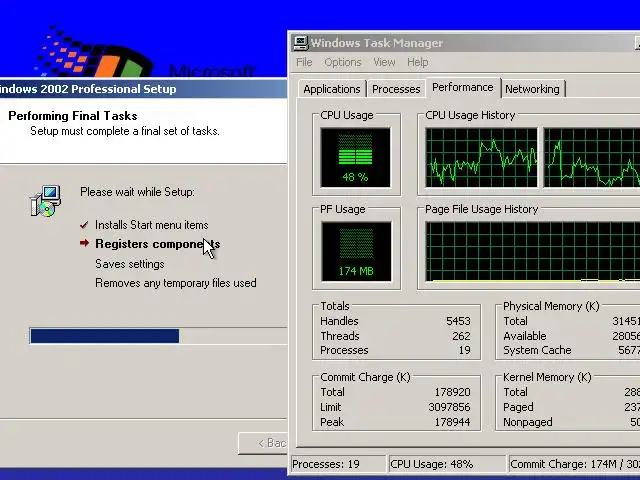Click the status bar CPU Usage: 48% panel
The image size is (640, 480).
[x=447, y=464]
